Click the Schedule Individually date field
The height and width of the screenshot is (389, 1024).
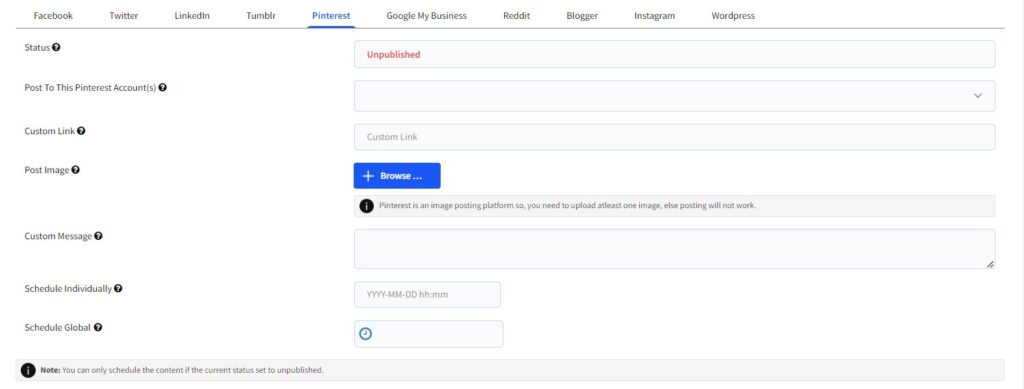coord(427,294)
